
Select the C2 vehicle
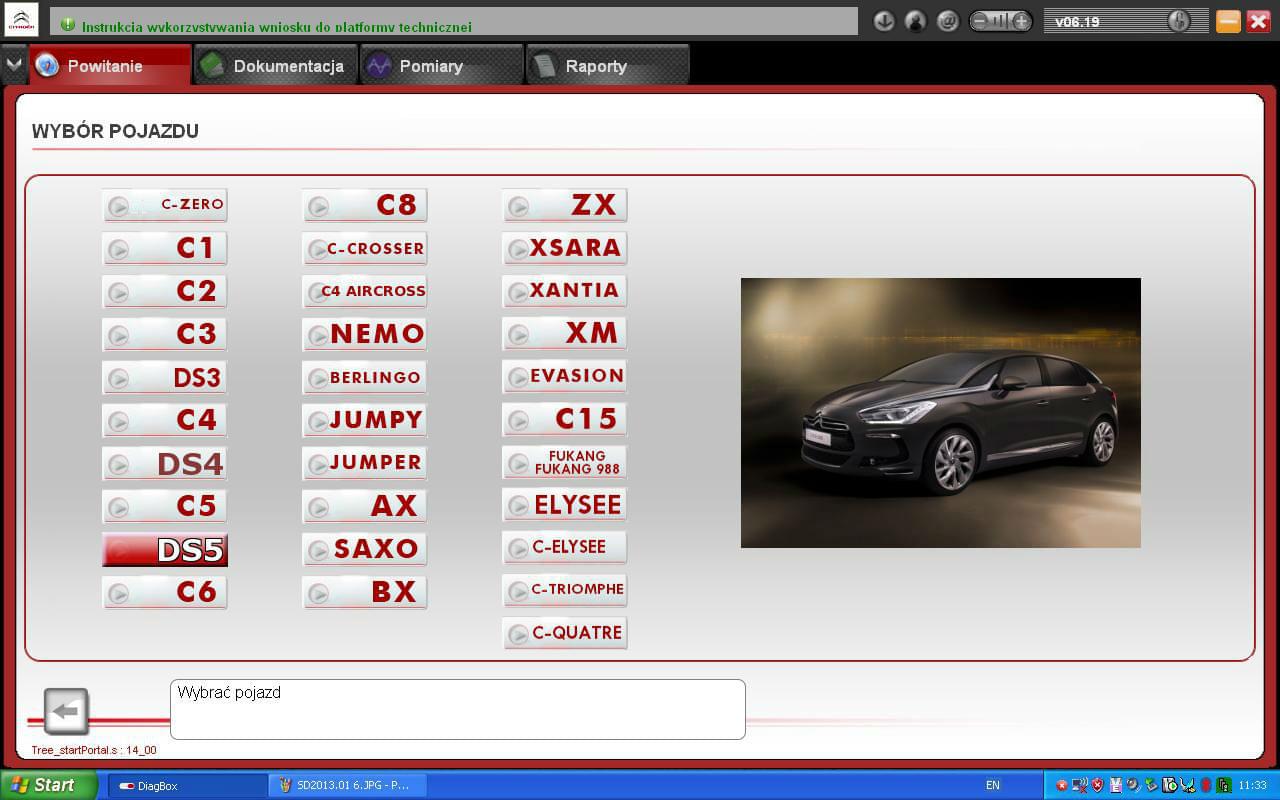tap(165, 291)
